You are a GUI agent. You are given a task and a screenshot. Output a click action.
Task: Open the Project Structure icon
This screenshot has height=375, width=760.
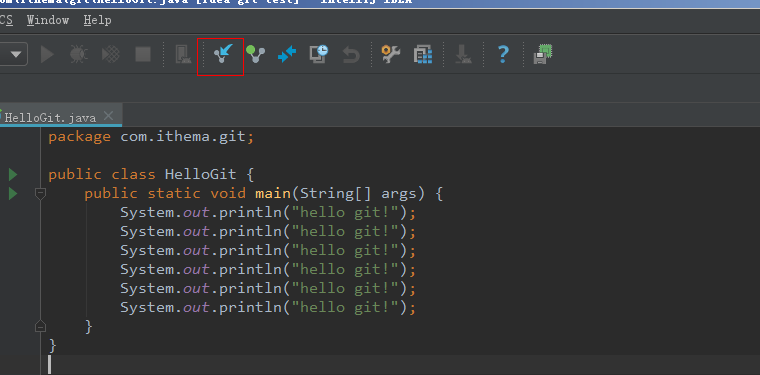coord(423,54)
